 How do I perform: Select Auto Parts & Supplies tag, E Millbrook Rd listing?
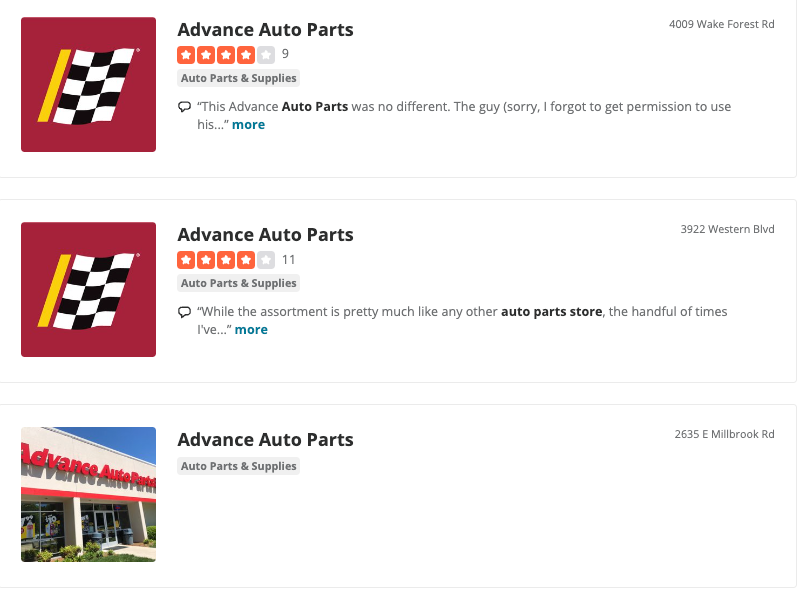tap(239, 466)
